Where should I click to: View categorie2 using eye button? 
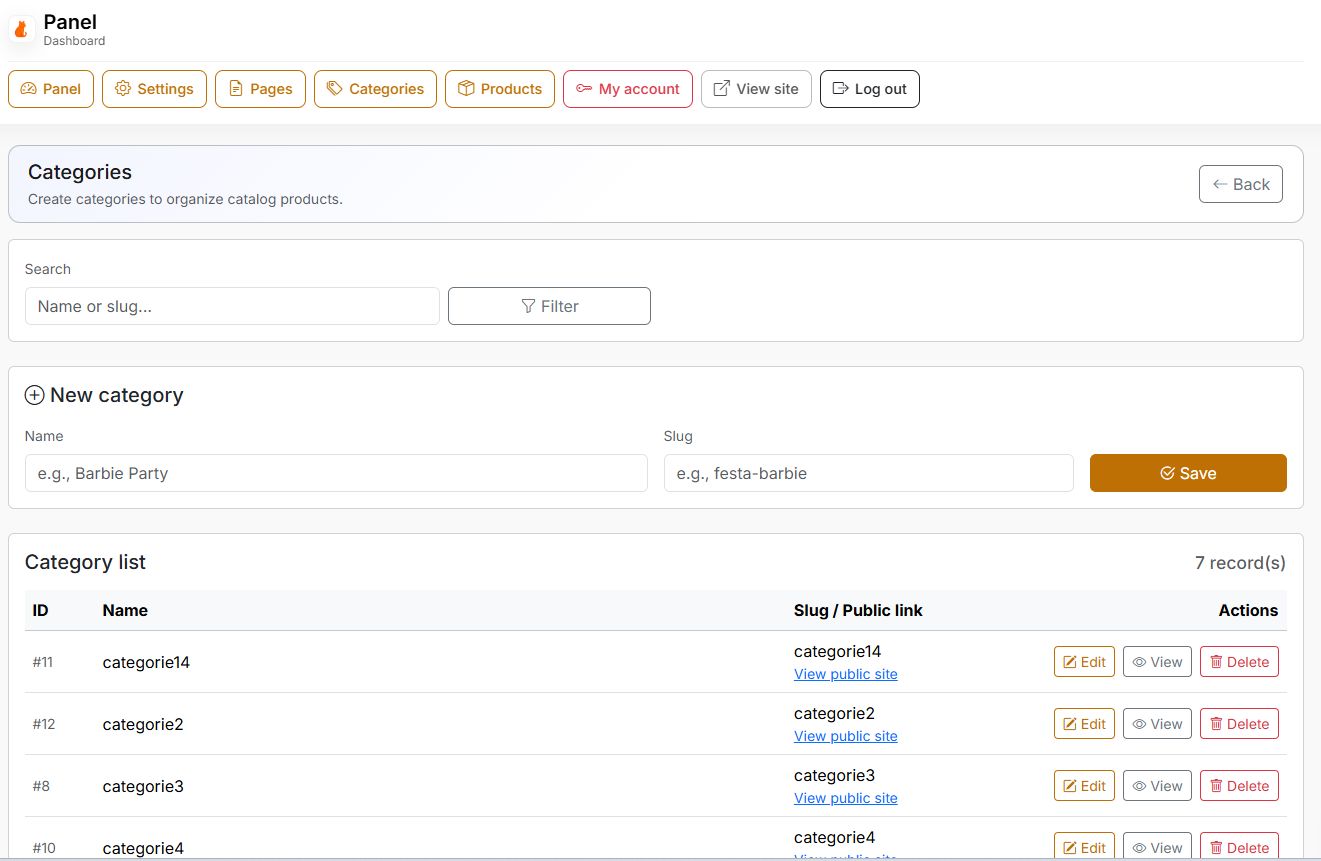tap(1157, 724)
